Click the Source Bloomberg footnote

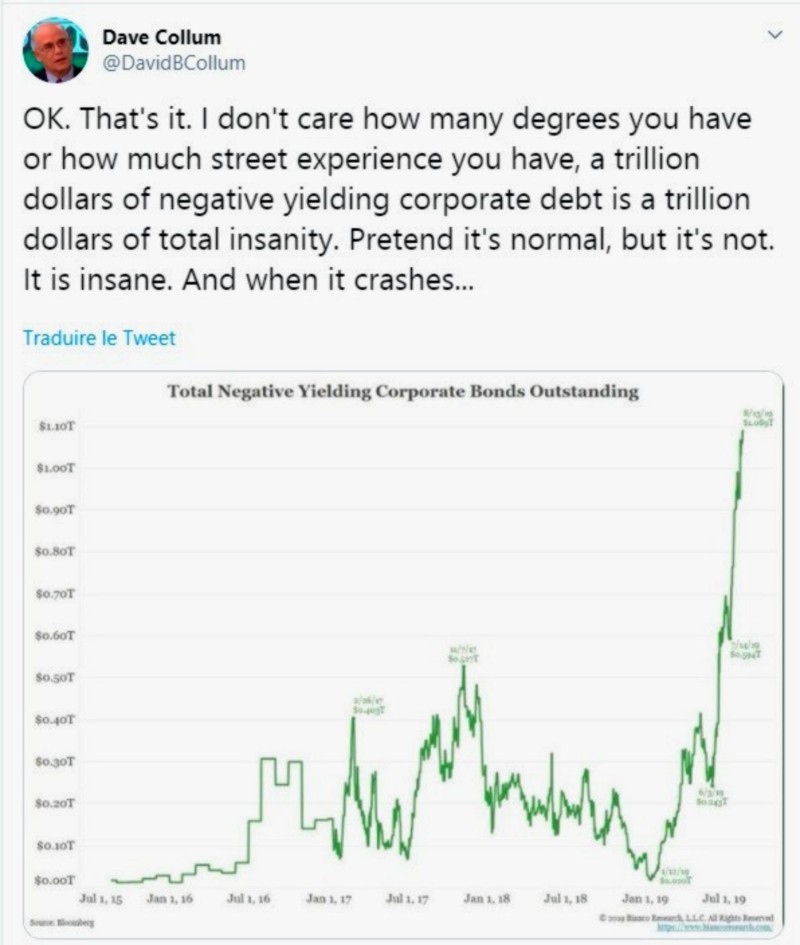(x=62, y=922)
